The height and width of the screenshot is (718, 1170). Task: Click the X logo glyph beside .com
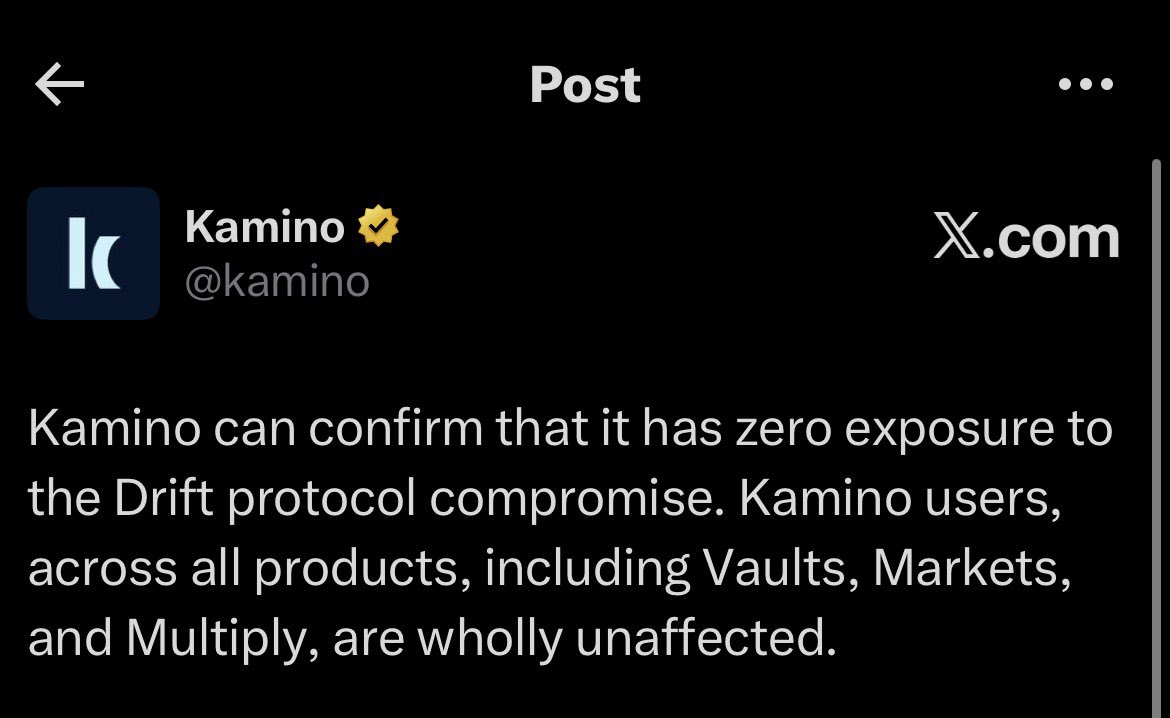[x=958, y=239]
